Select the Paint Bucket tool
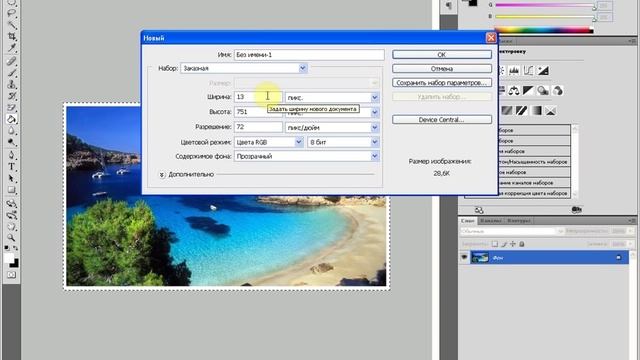This screenshot has width=640, height=360. 11,119
